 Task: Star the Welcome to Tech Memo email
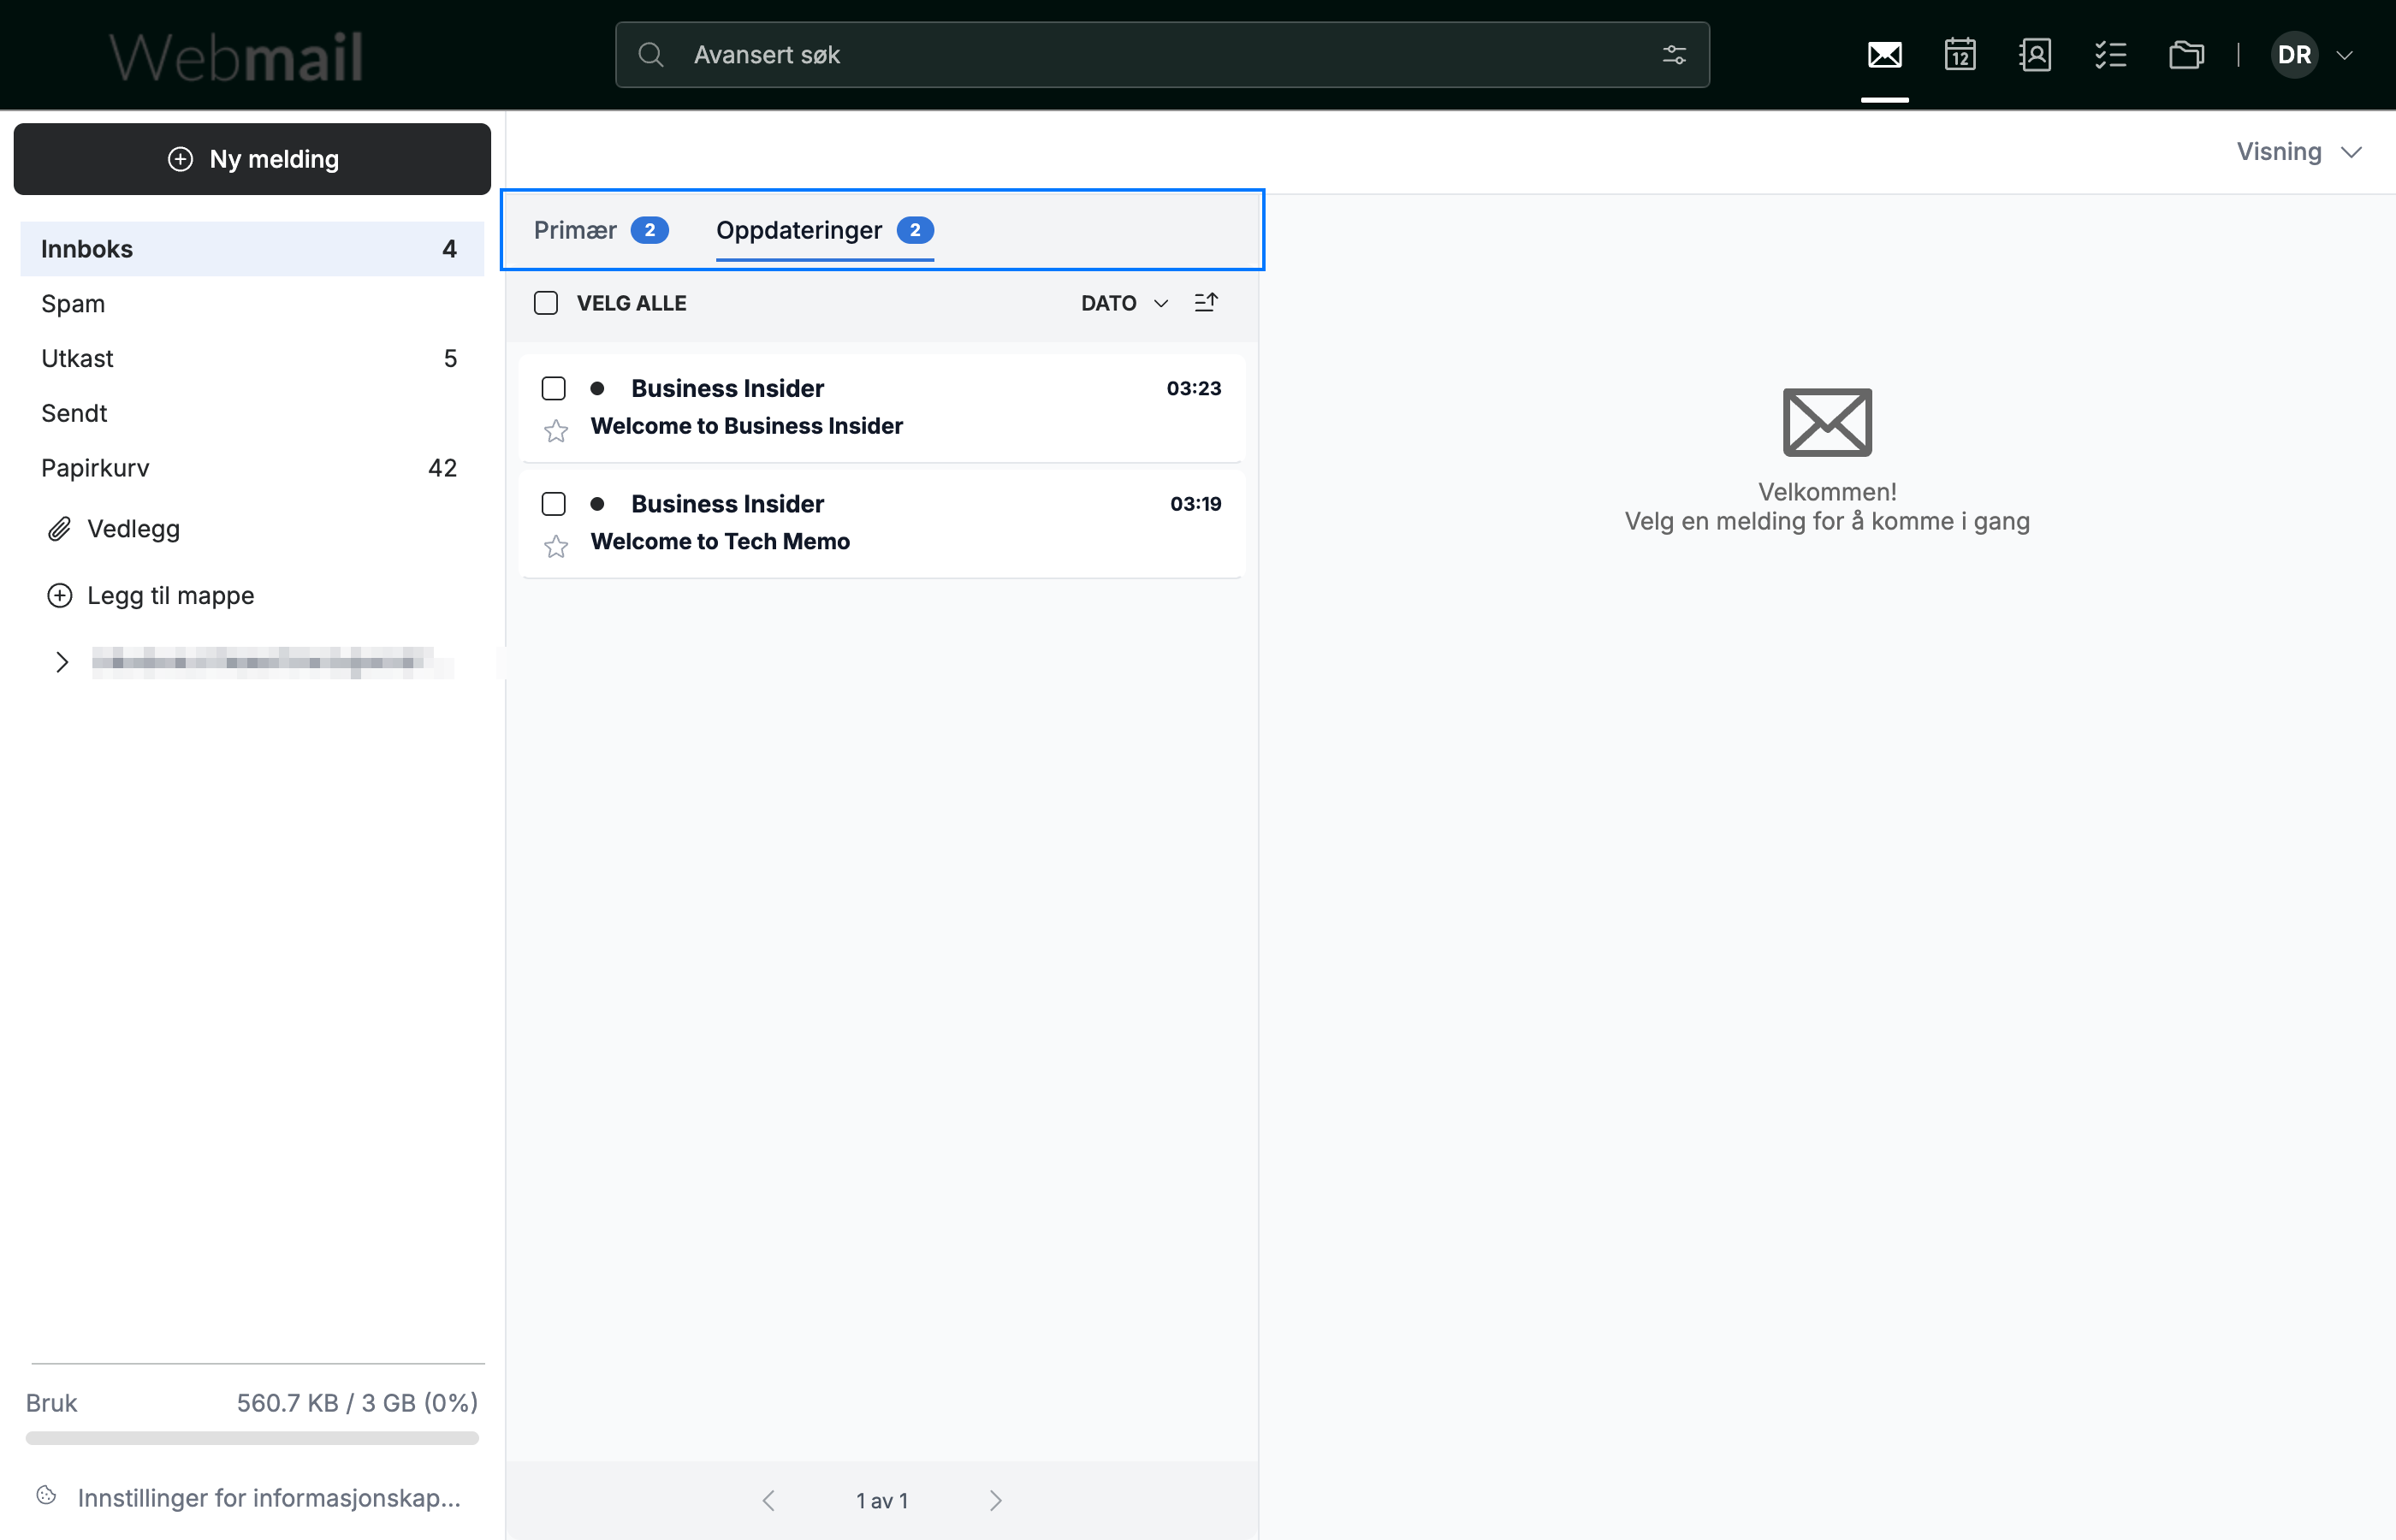point(556,546)
